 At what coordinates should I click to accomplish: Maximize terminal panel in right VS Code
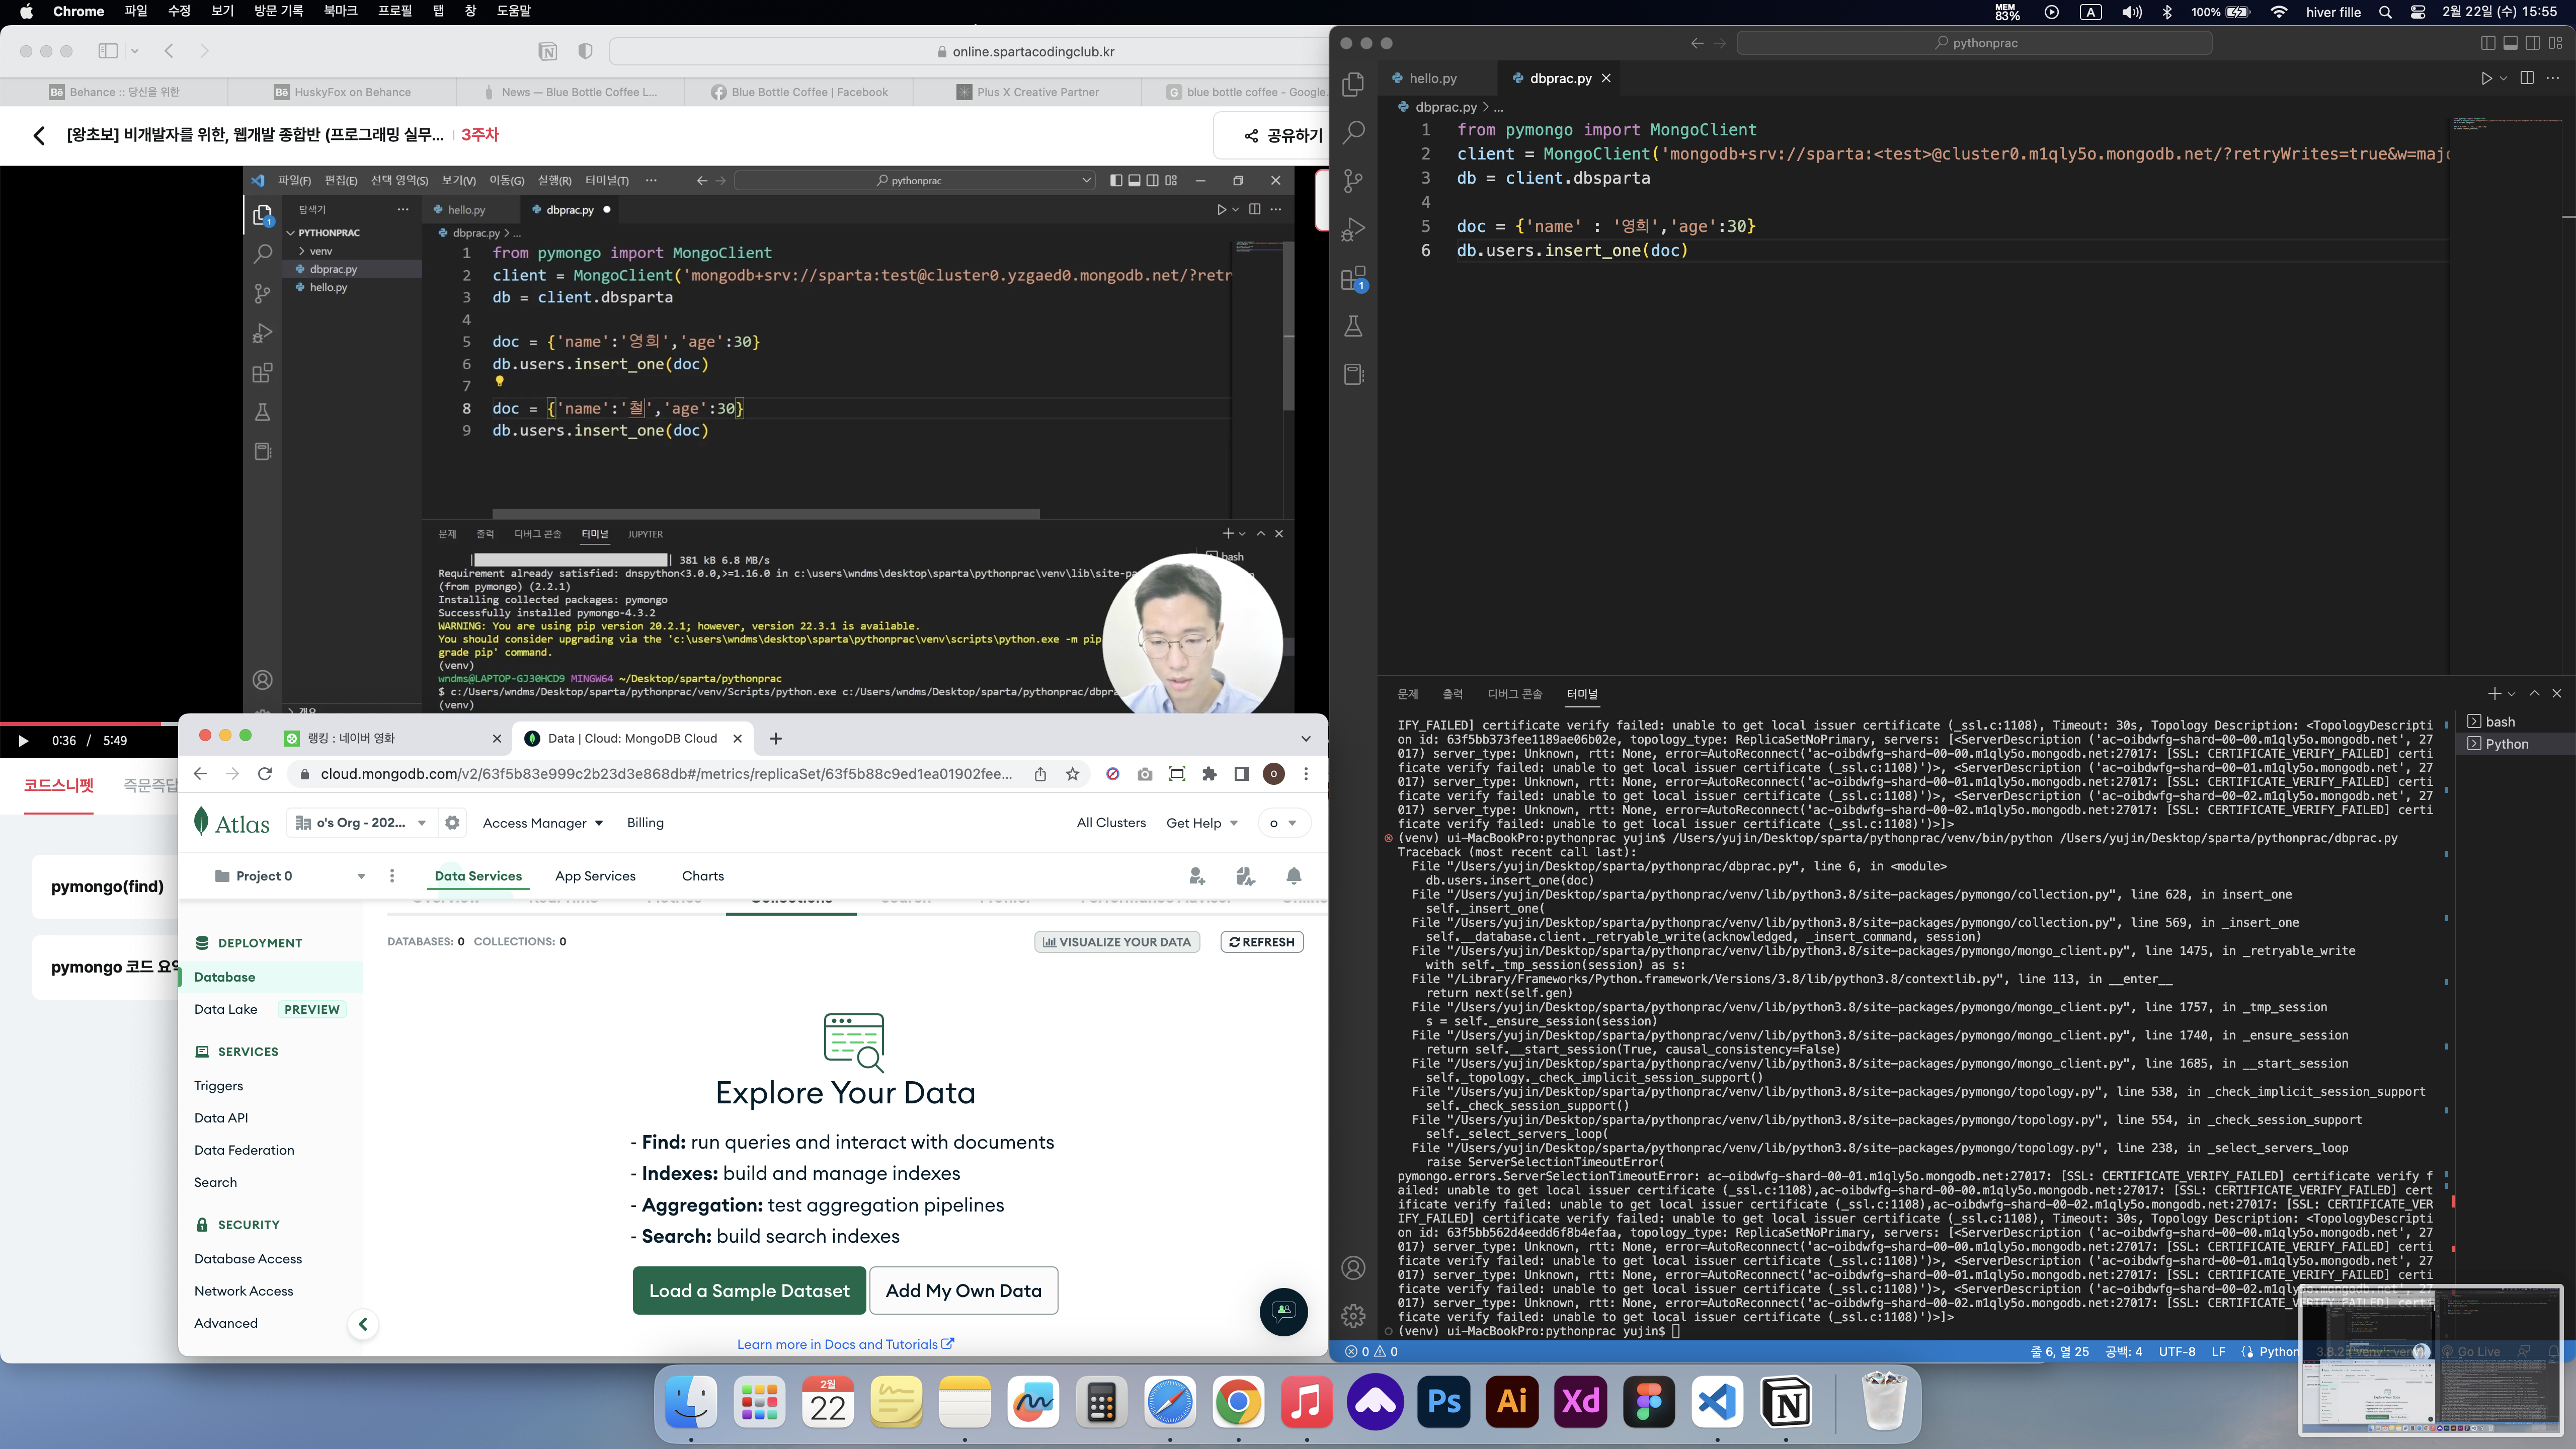click(x=2534, y=693)
